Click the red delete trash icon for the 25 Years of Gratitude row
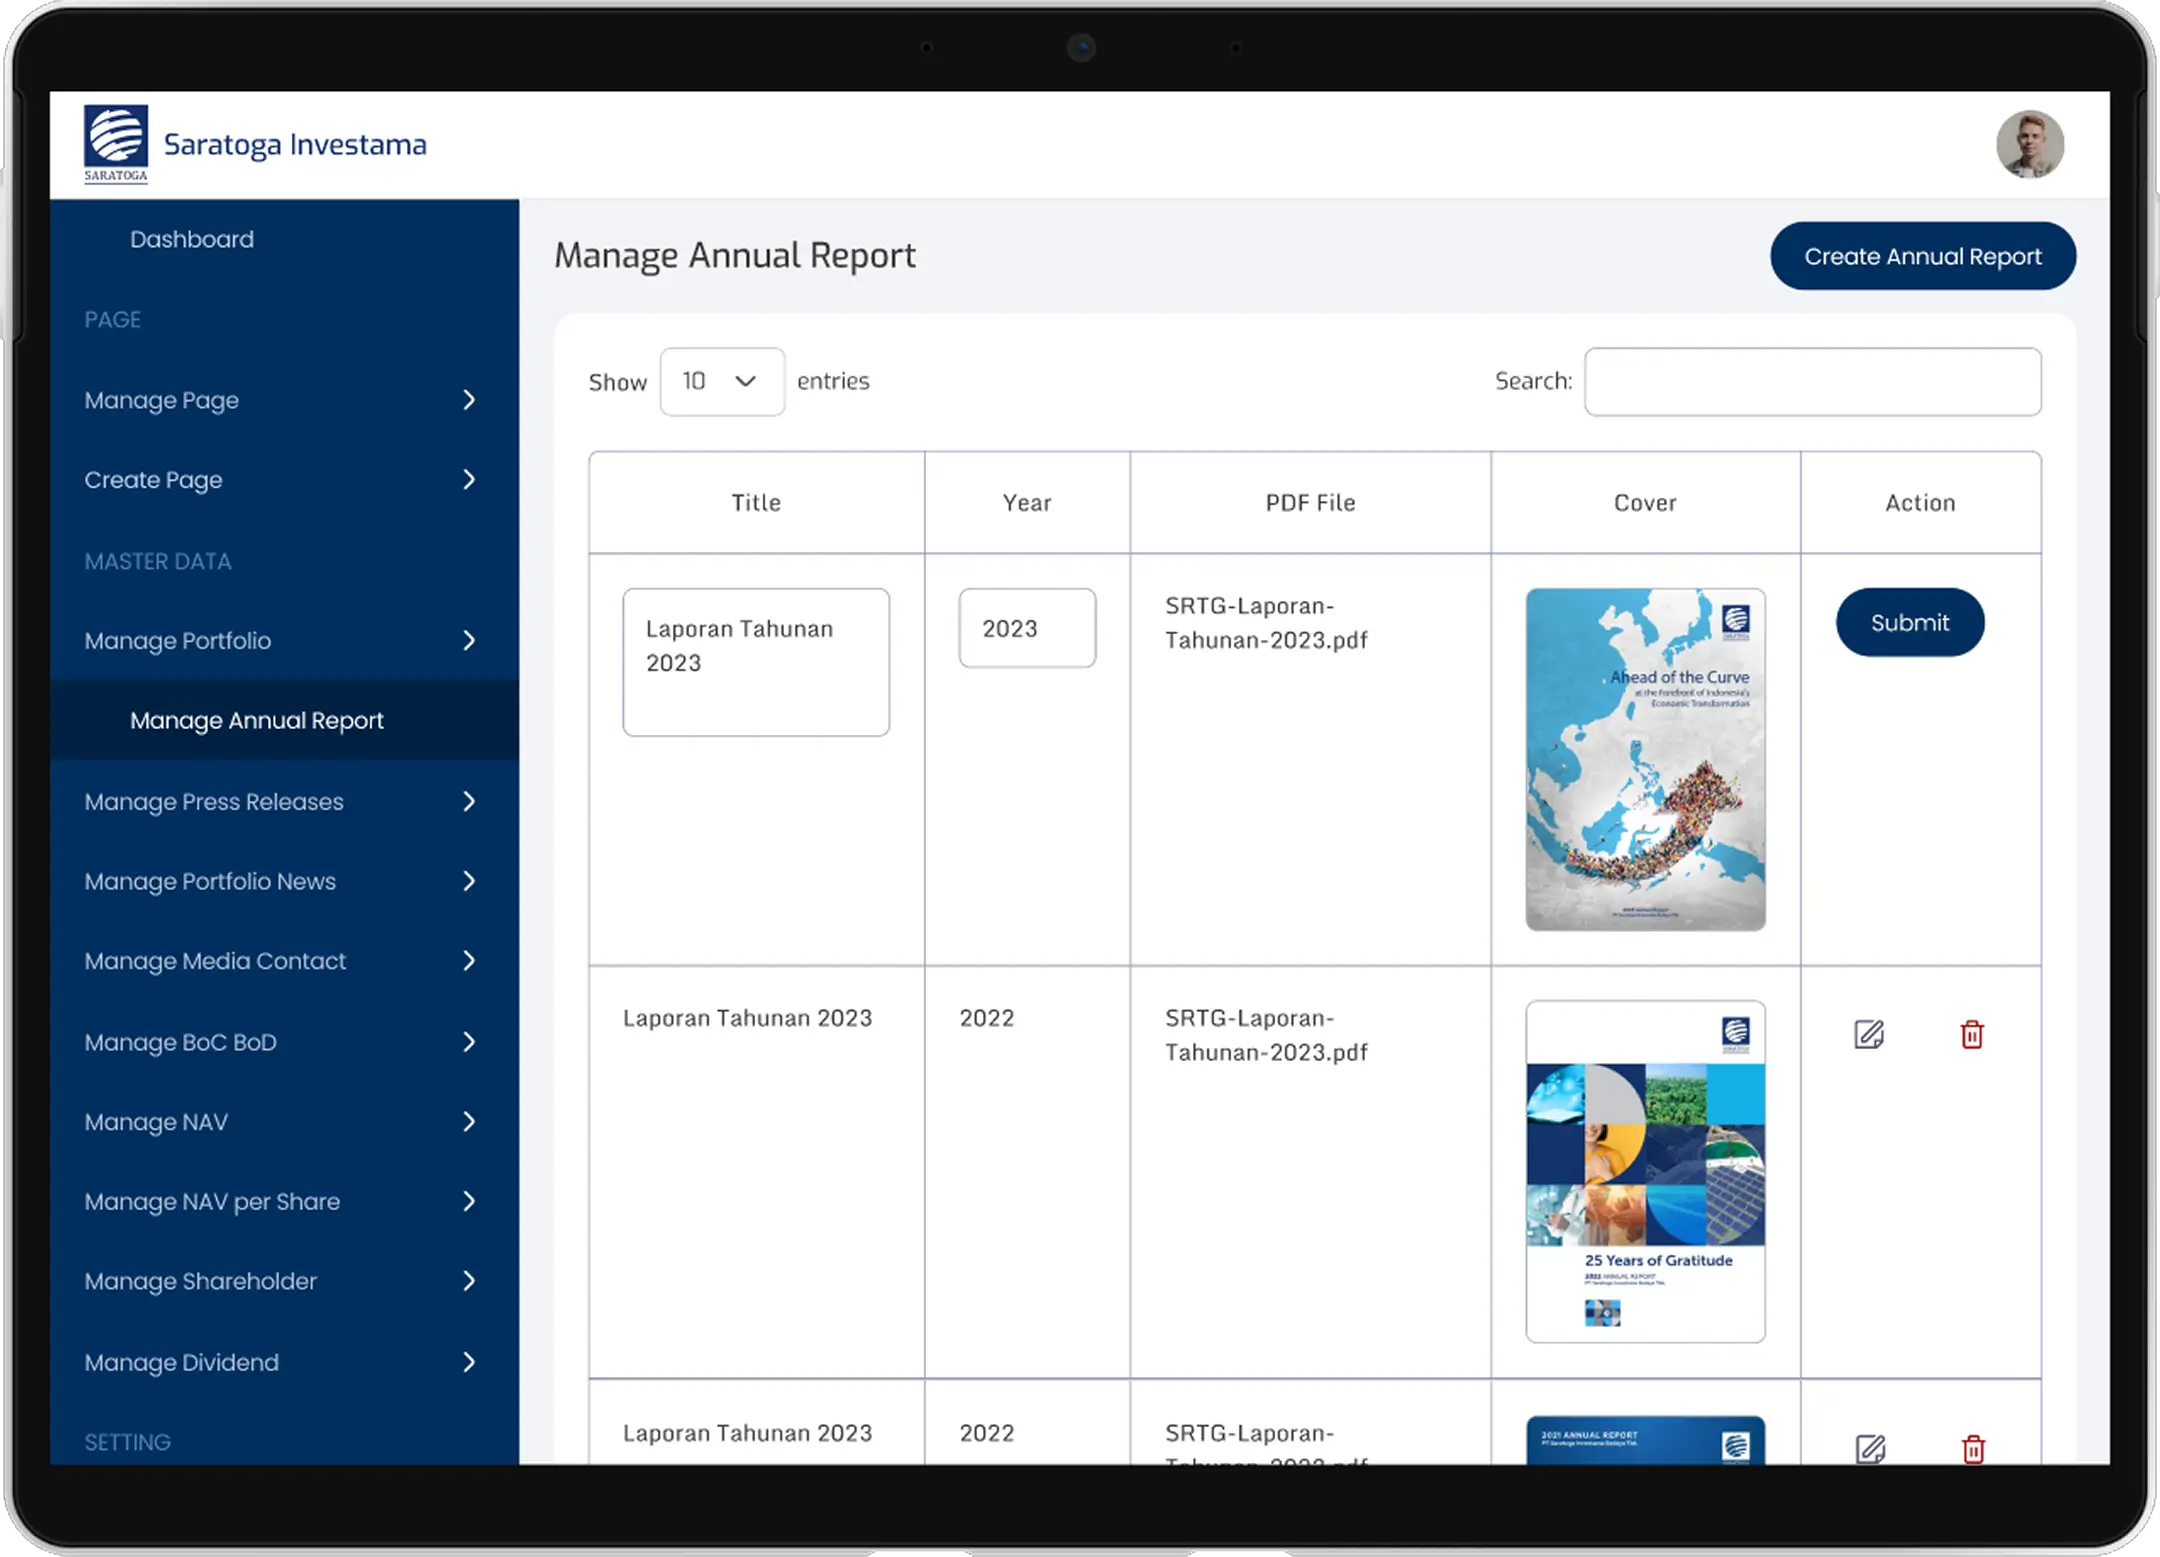2160x1557 pixels. pos(1971,1034)
